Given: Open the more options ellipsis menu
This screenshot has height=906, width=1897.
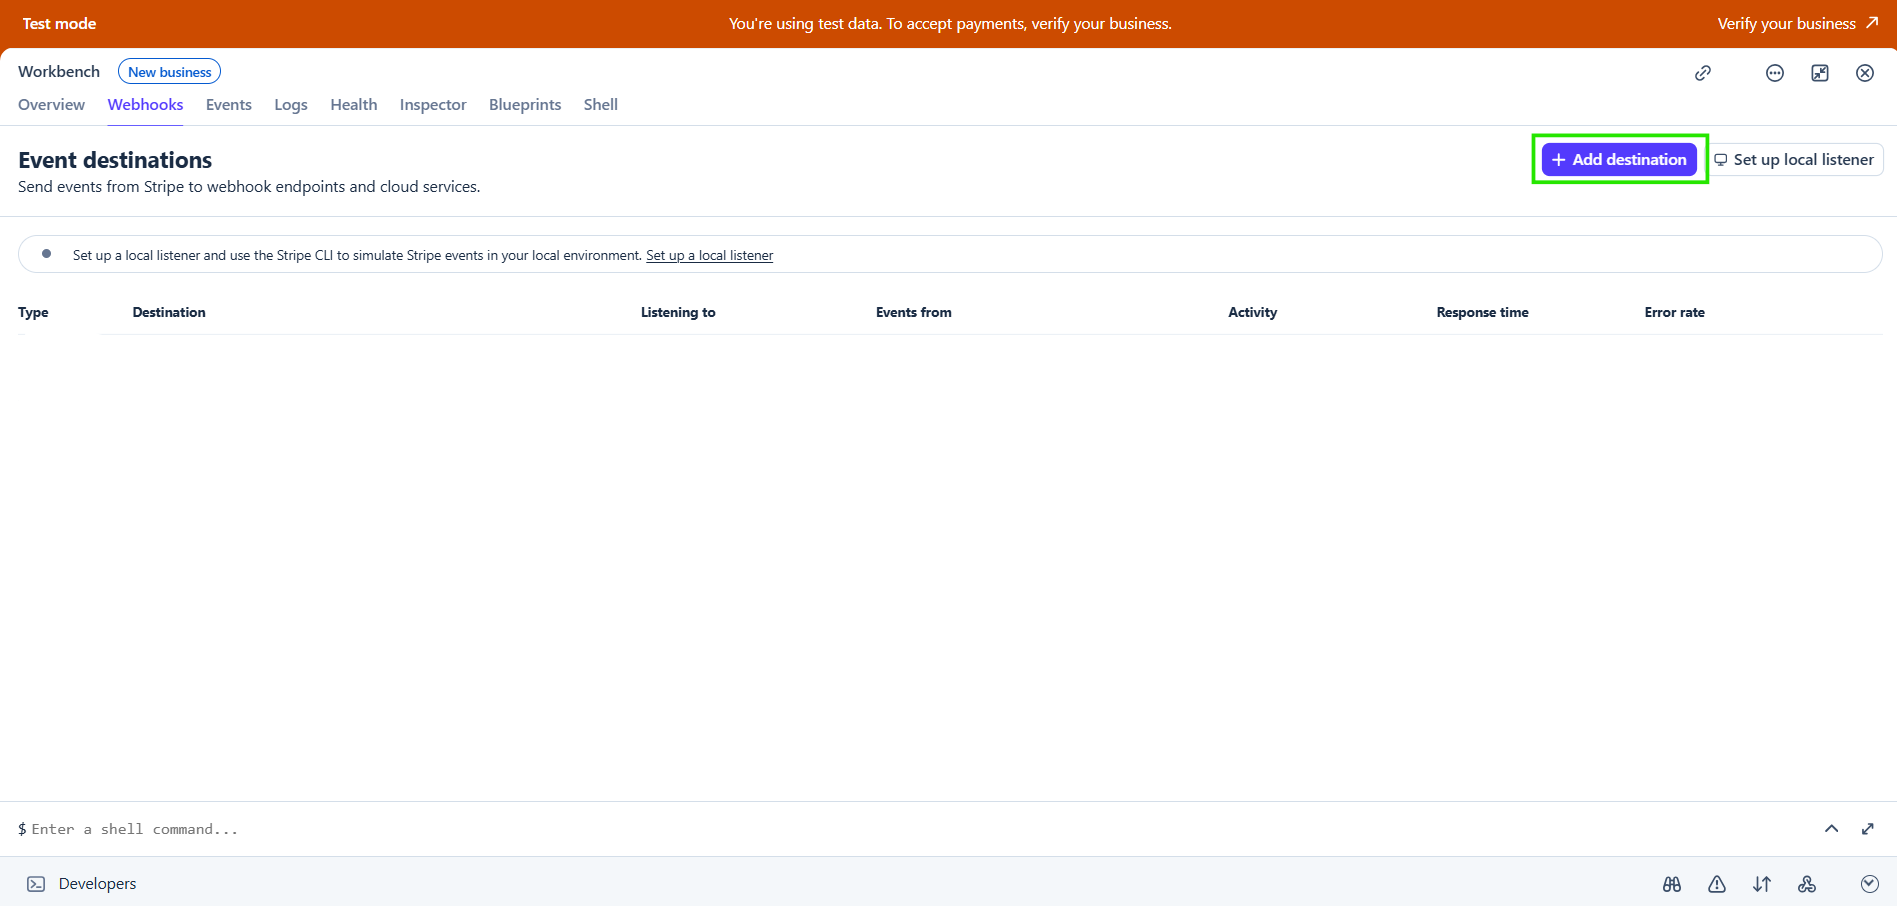Looking at the screenshot, I should pos(1775,73).
